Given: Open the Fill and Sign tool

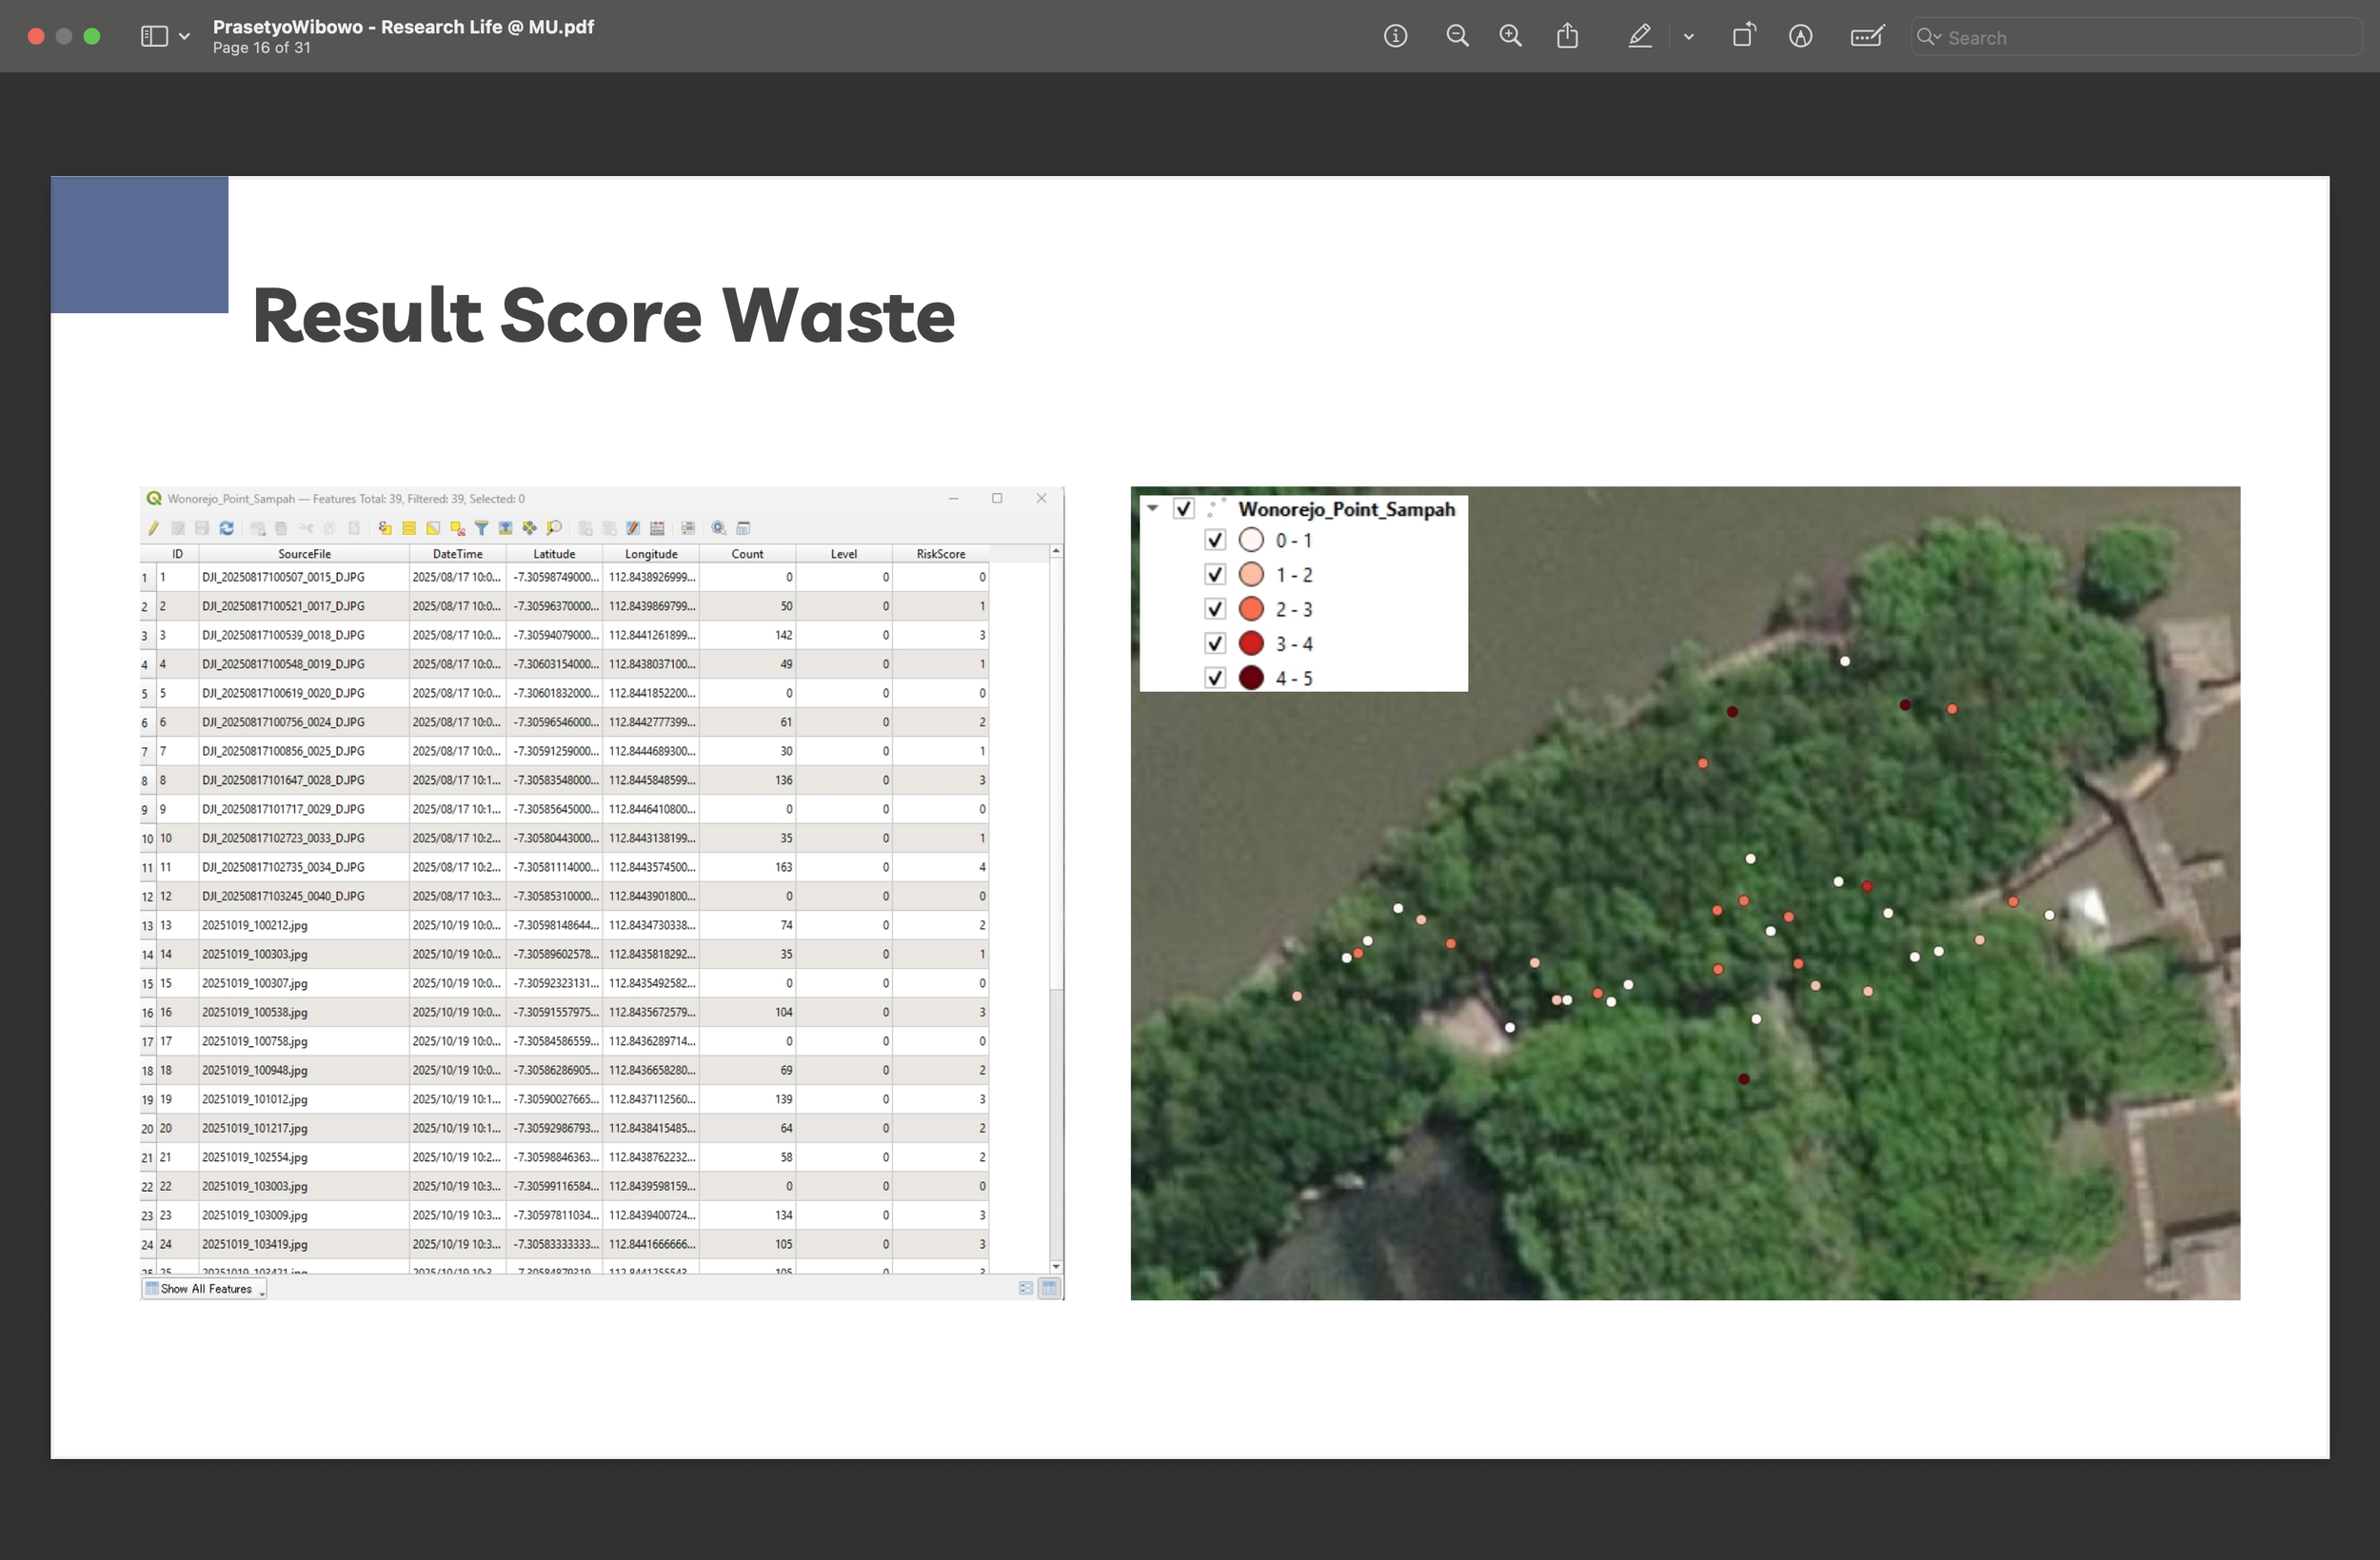Looking at the screenshot, I should click(x=1866, y=36).
